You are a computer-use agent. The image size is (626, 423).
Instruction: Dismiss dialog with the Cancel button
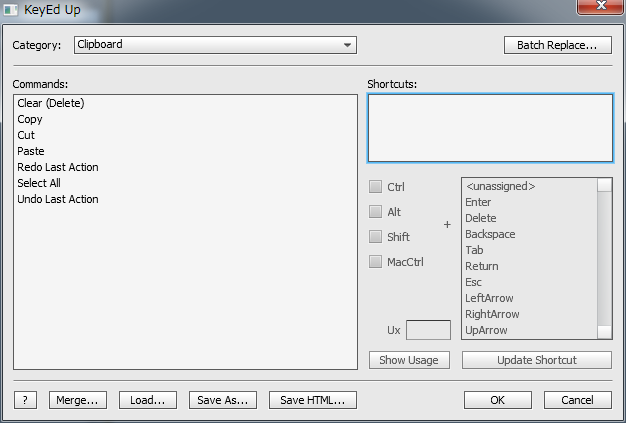pos(578,400)
